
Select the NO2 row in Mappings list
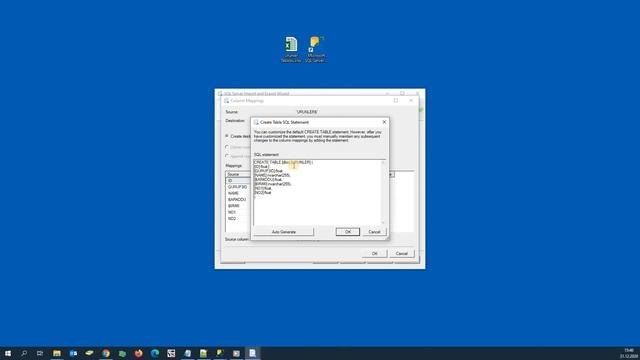238,219
